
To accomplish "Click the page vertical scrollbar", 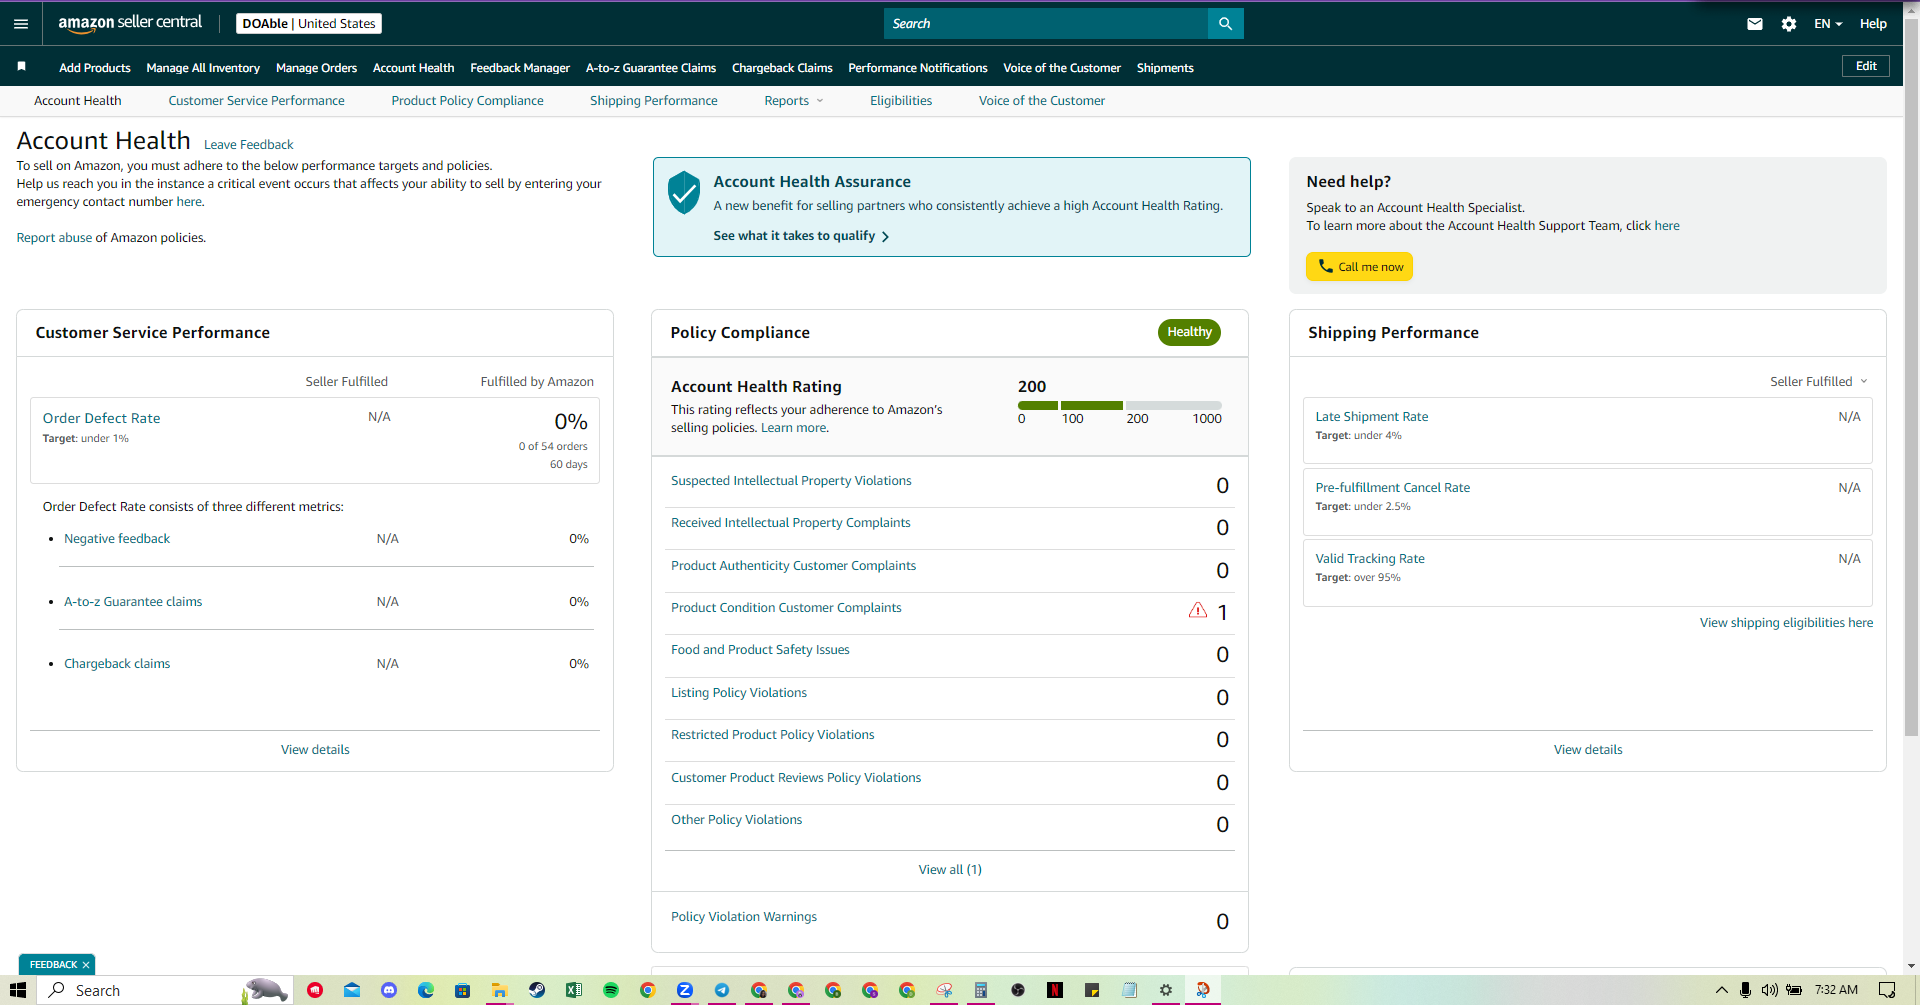I will 1911,380.
